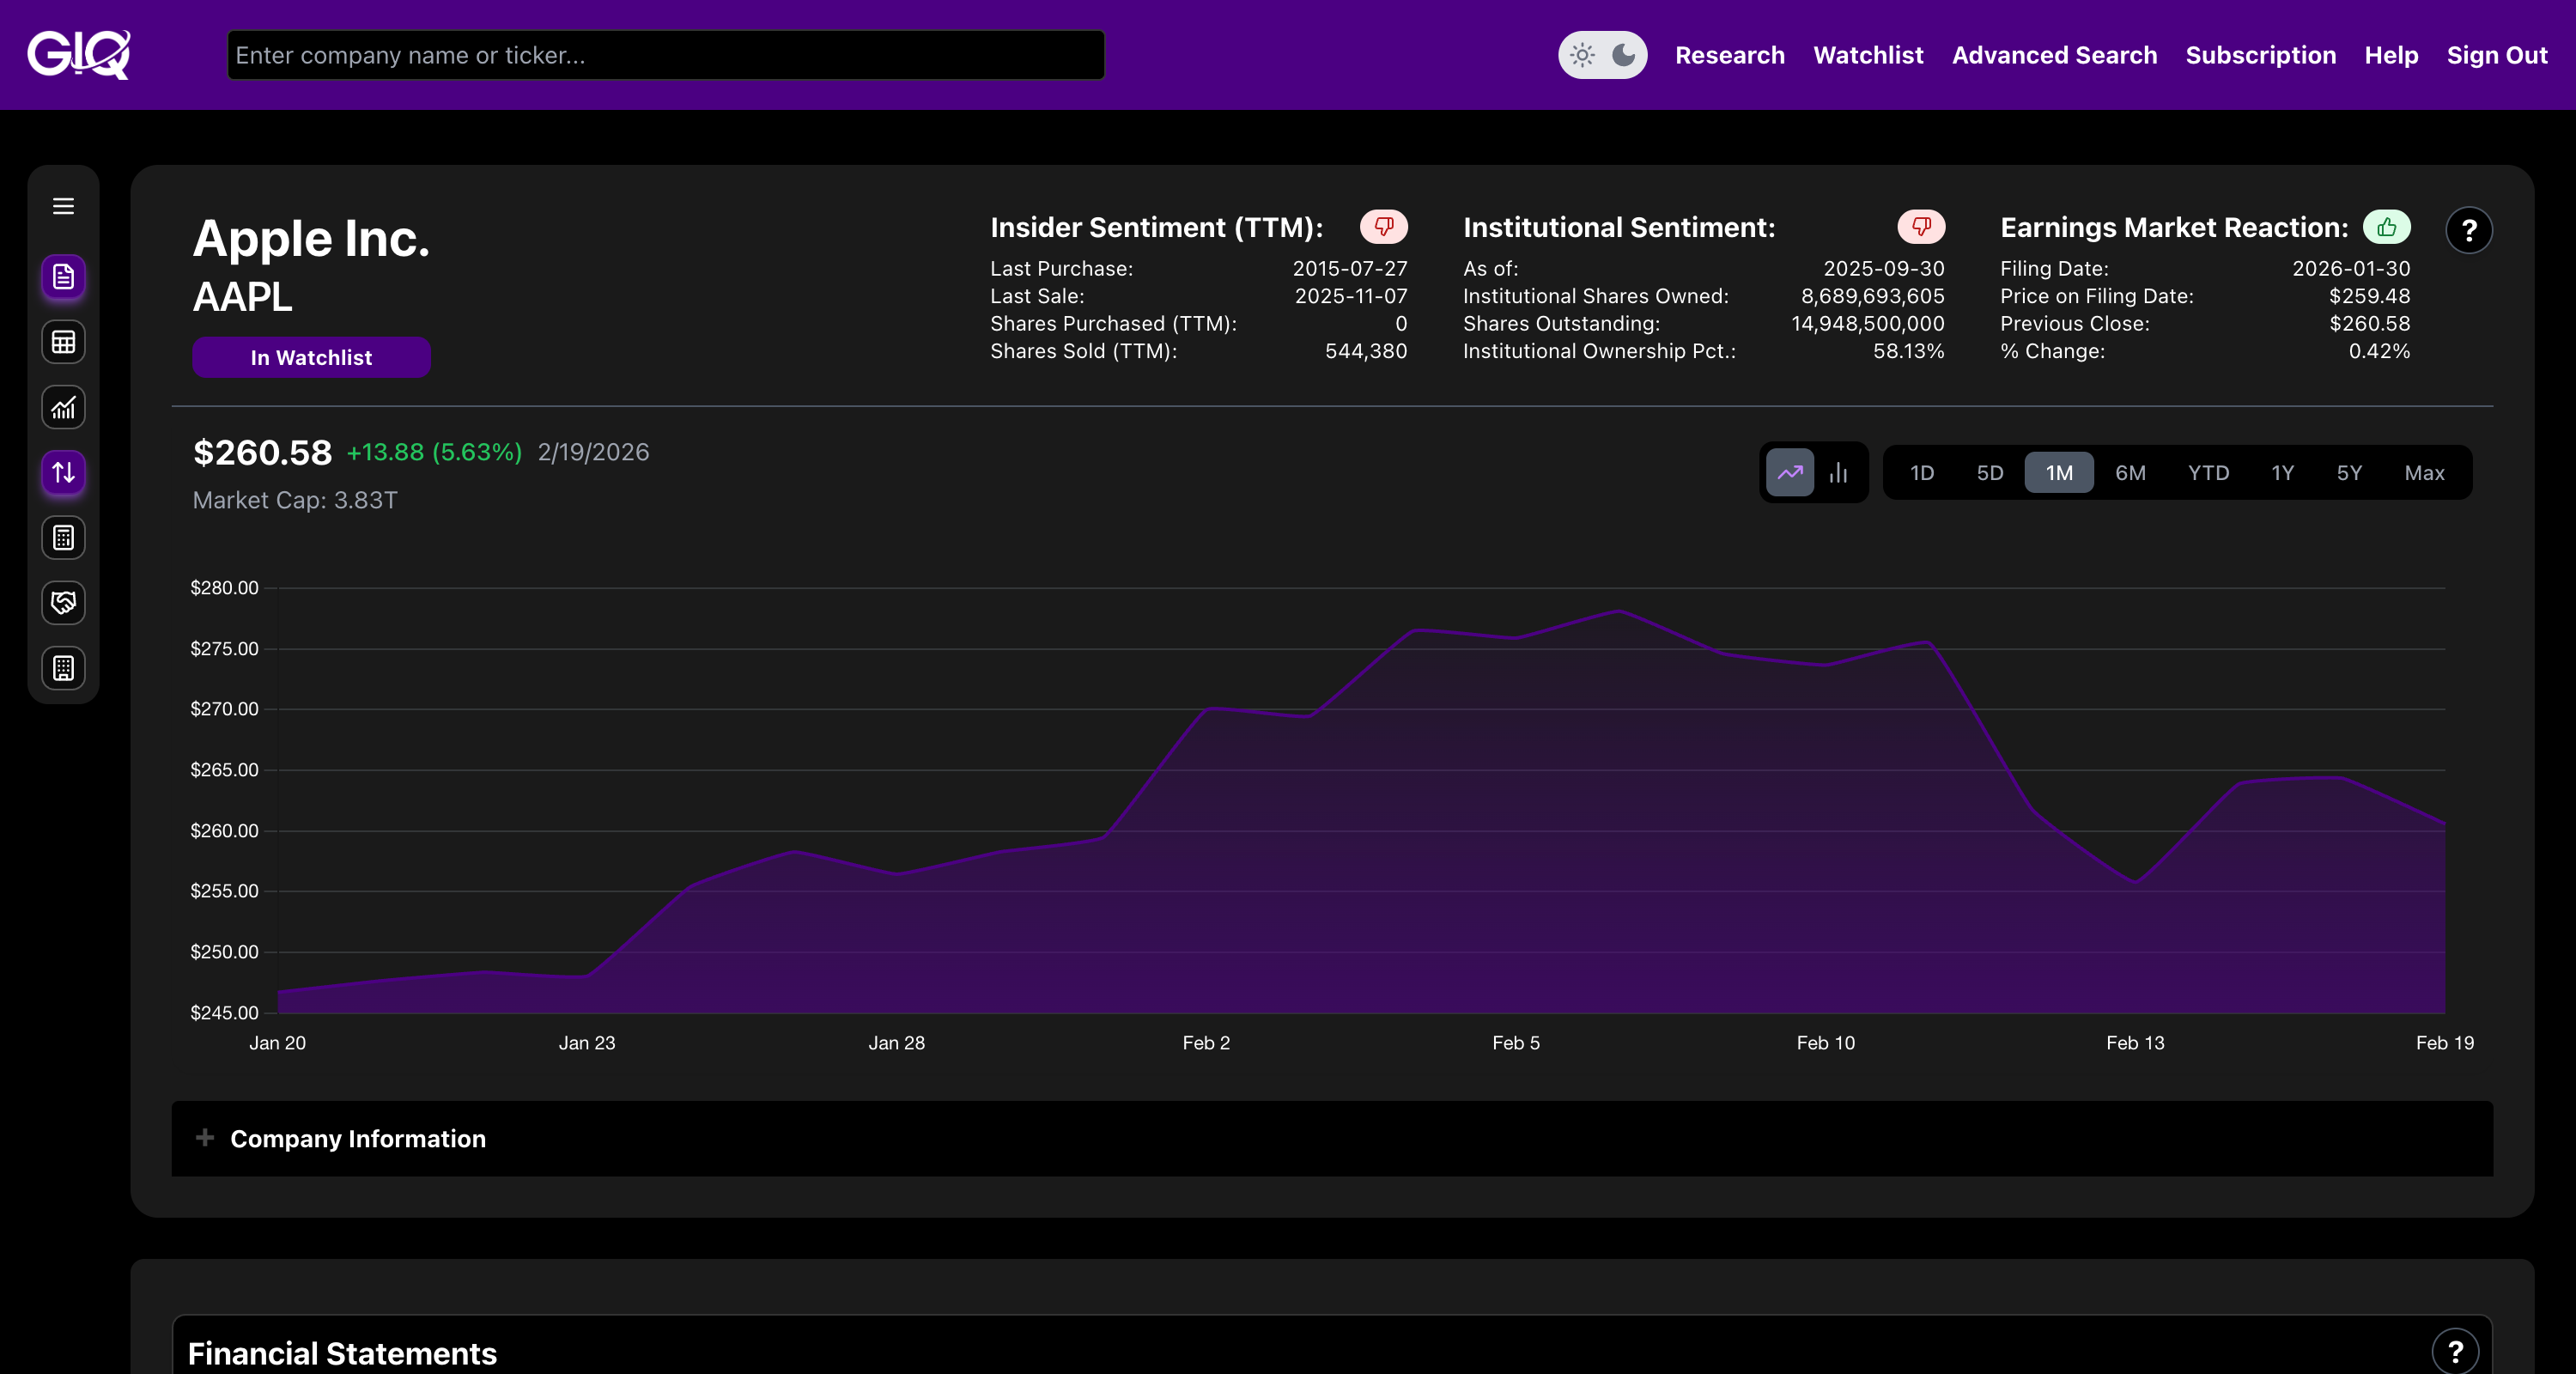Open the Advanced Search link
The height and width of the screenshot is (1374, 2576).
click(2054, 55)
